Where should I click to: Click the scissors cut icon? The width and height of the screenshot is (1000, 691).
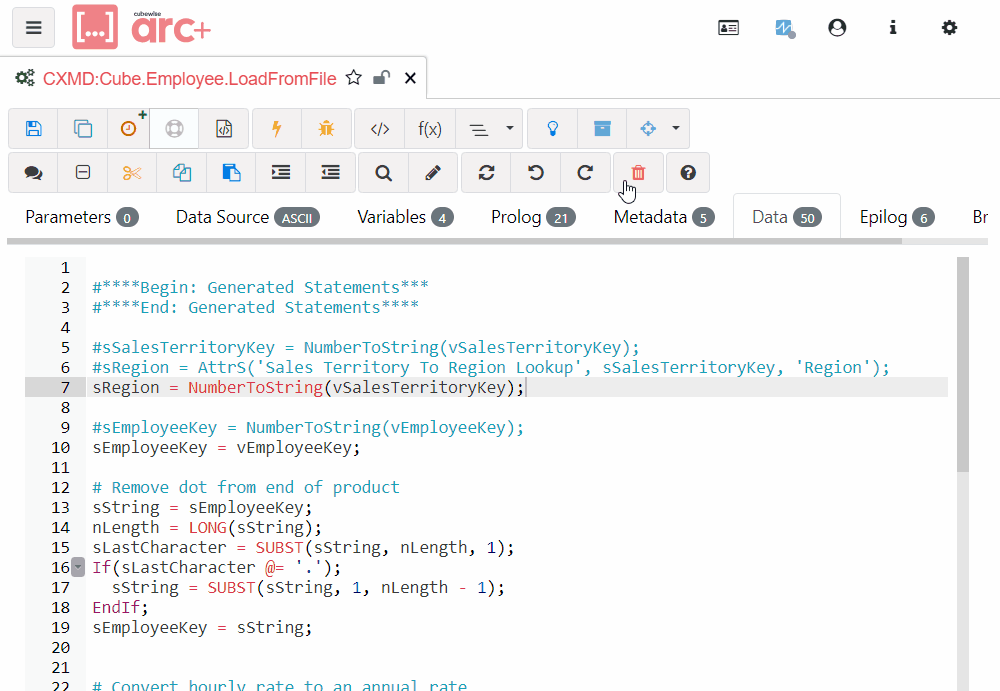132,172
